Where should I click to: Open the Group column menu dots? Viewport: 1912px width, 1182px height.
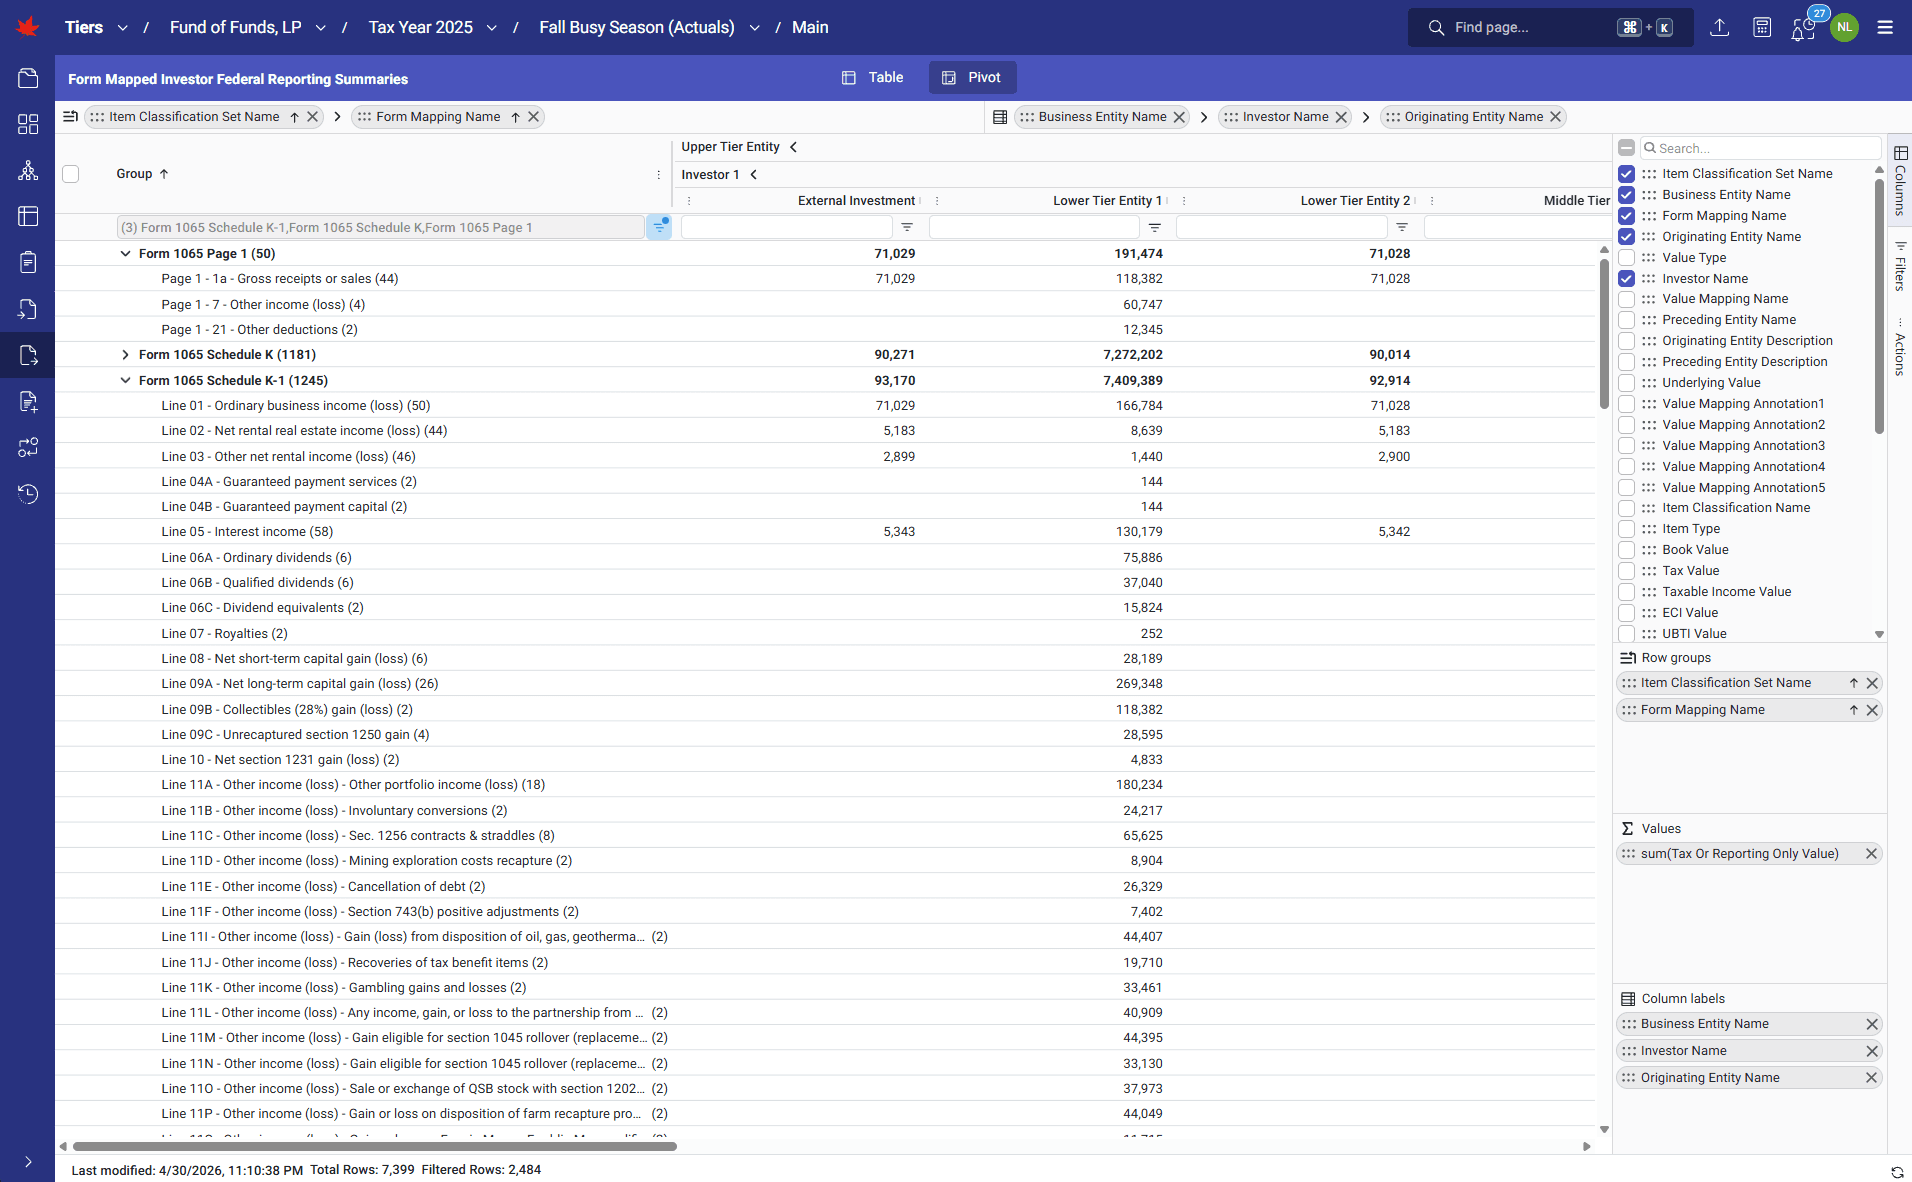coord(659,175)
